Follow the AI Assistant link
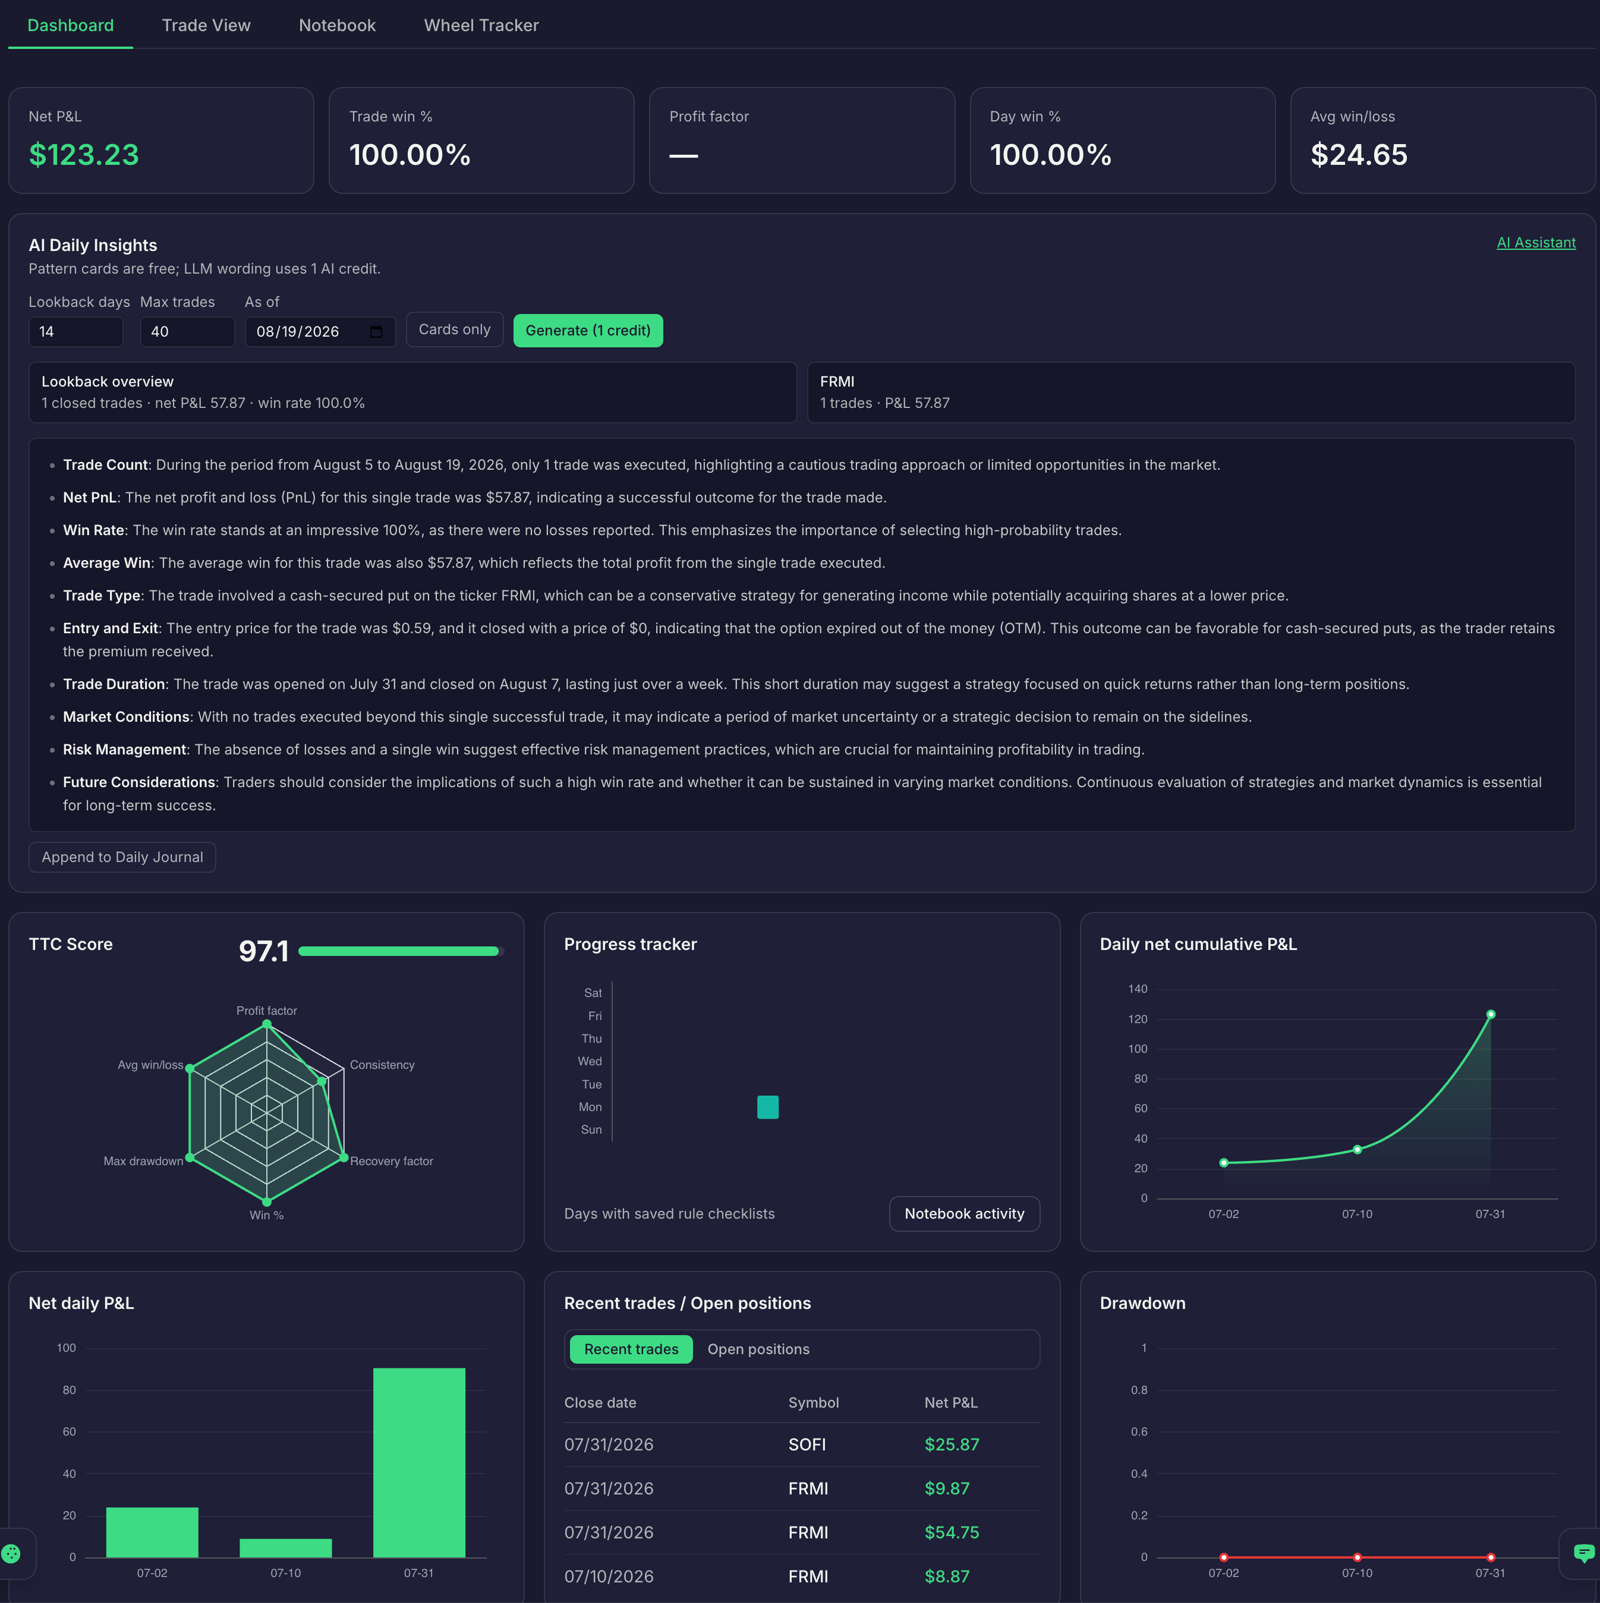The image size is (1600, 1603). [1535, 243]
